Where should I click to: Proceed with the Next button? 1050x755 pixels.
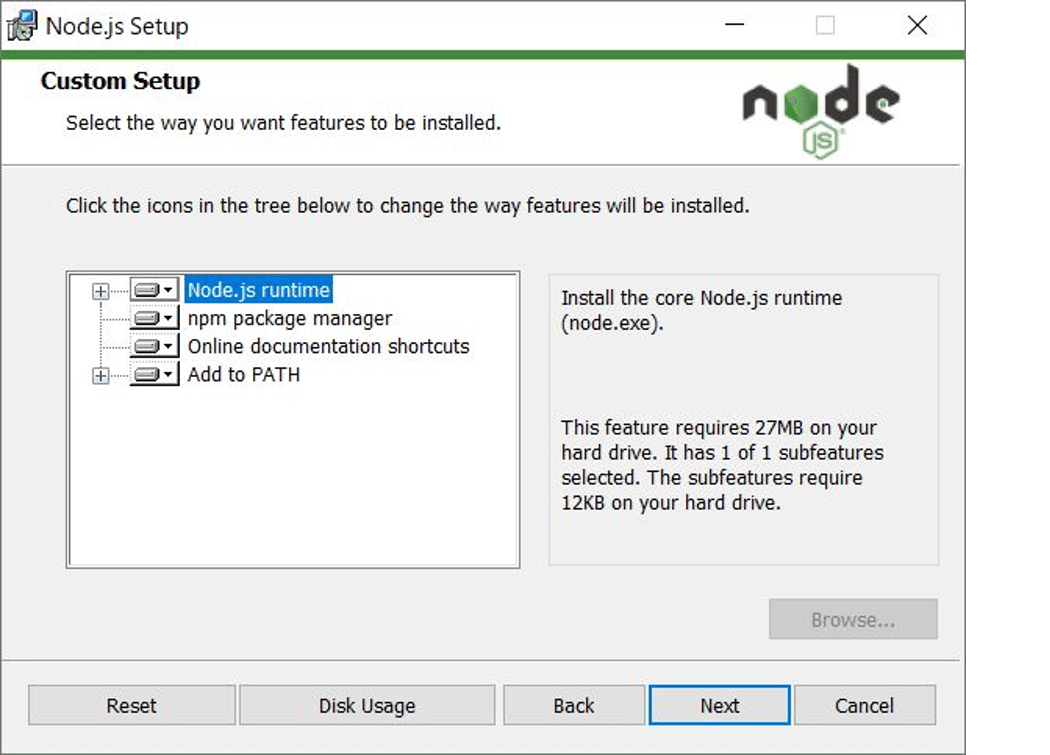[x=720, y=705]
